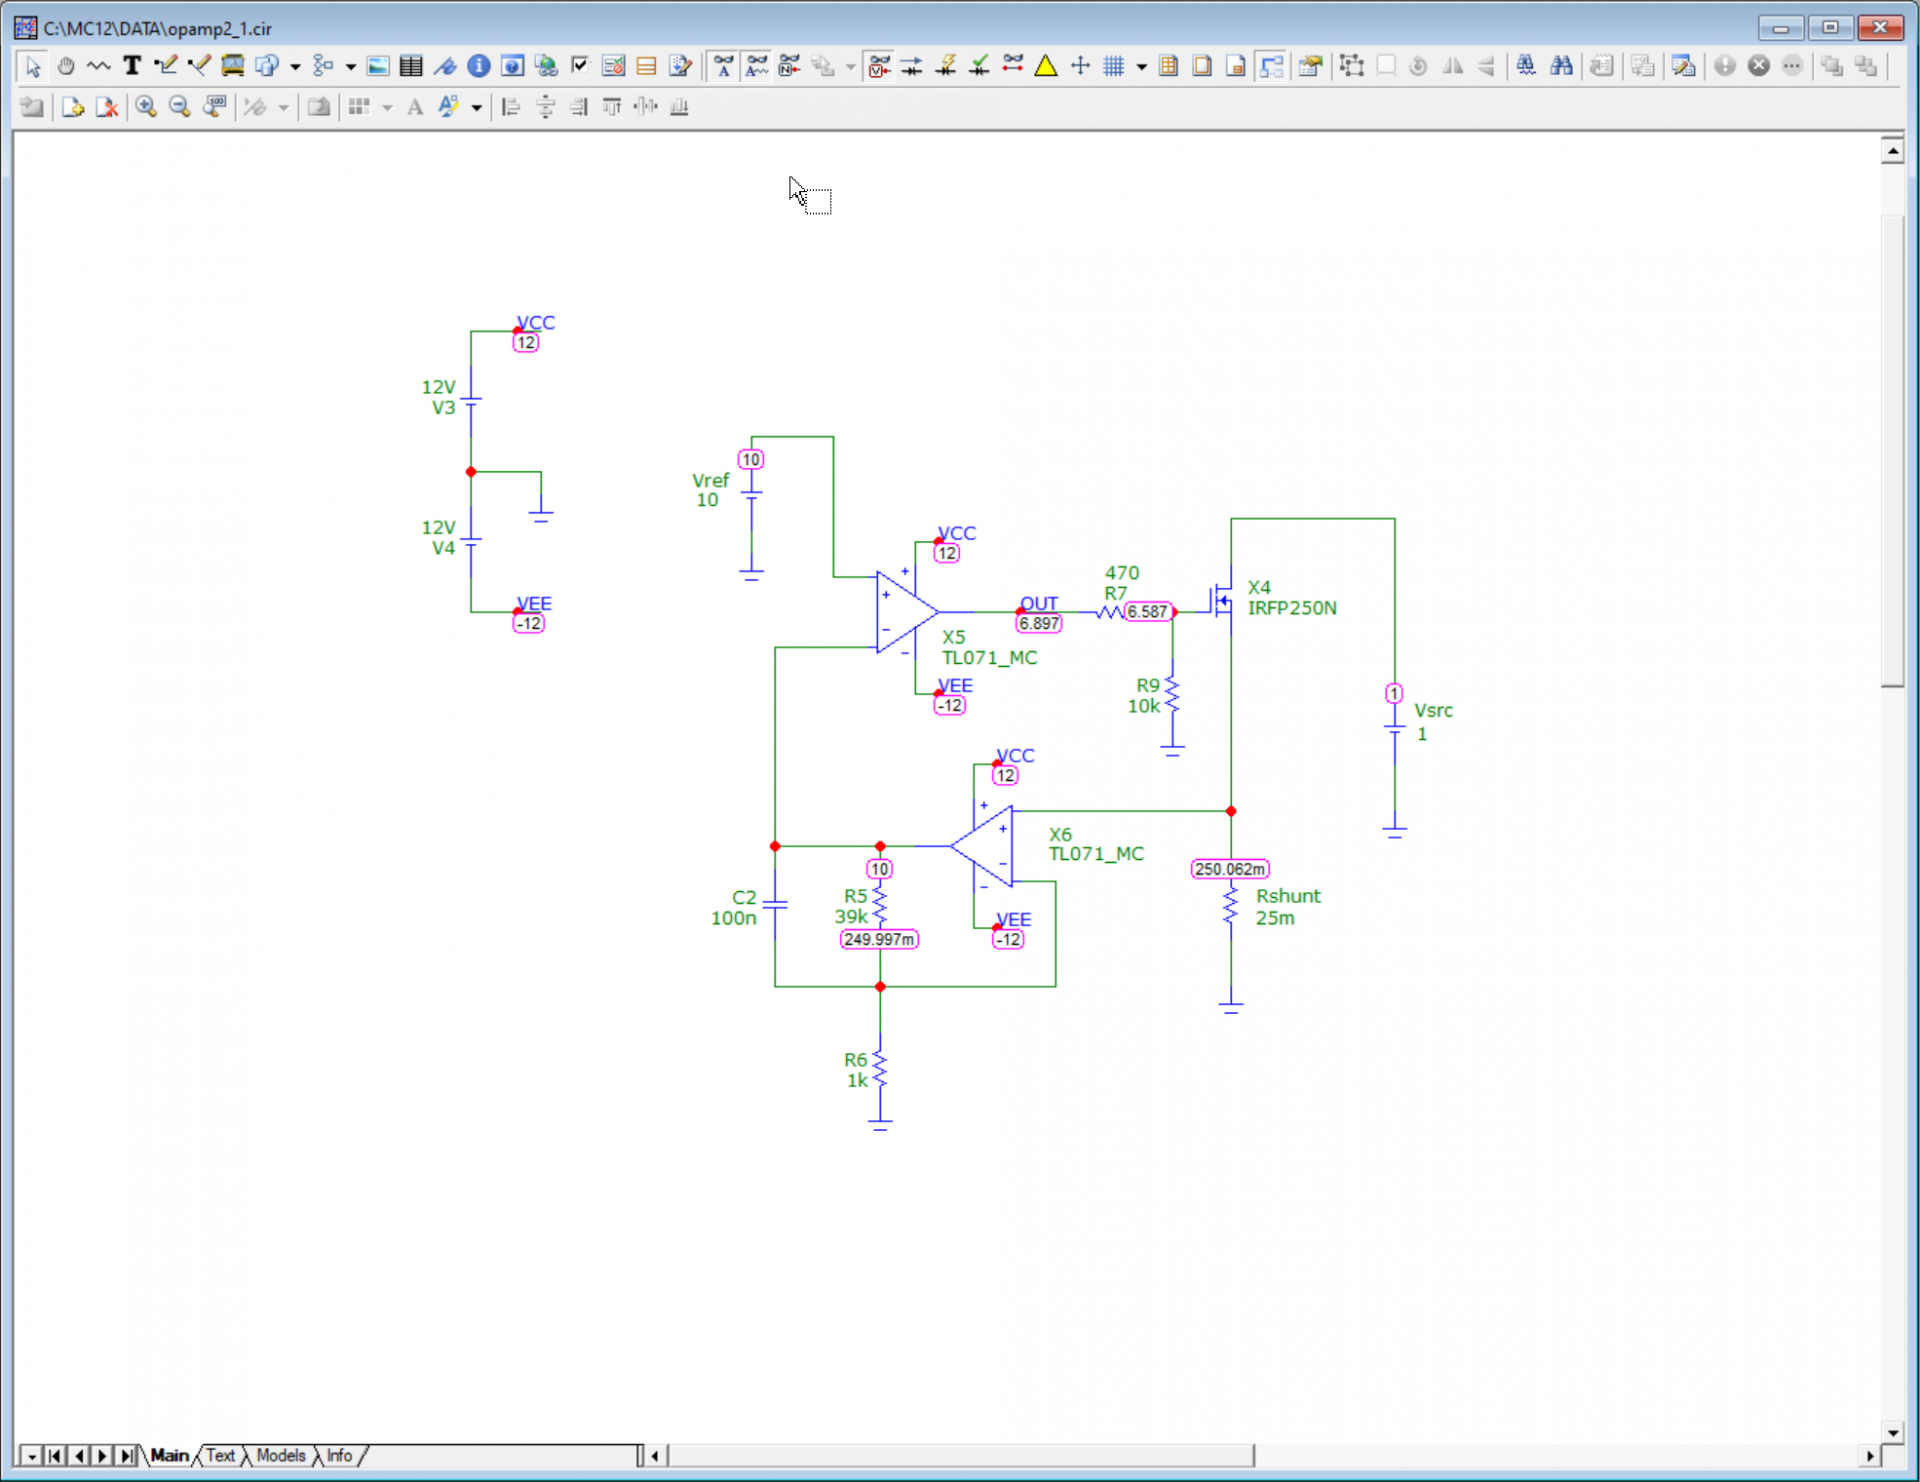Click the vertical scrollbar down arrow

[1892, 1432]
